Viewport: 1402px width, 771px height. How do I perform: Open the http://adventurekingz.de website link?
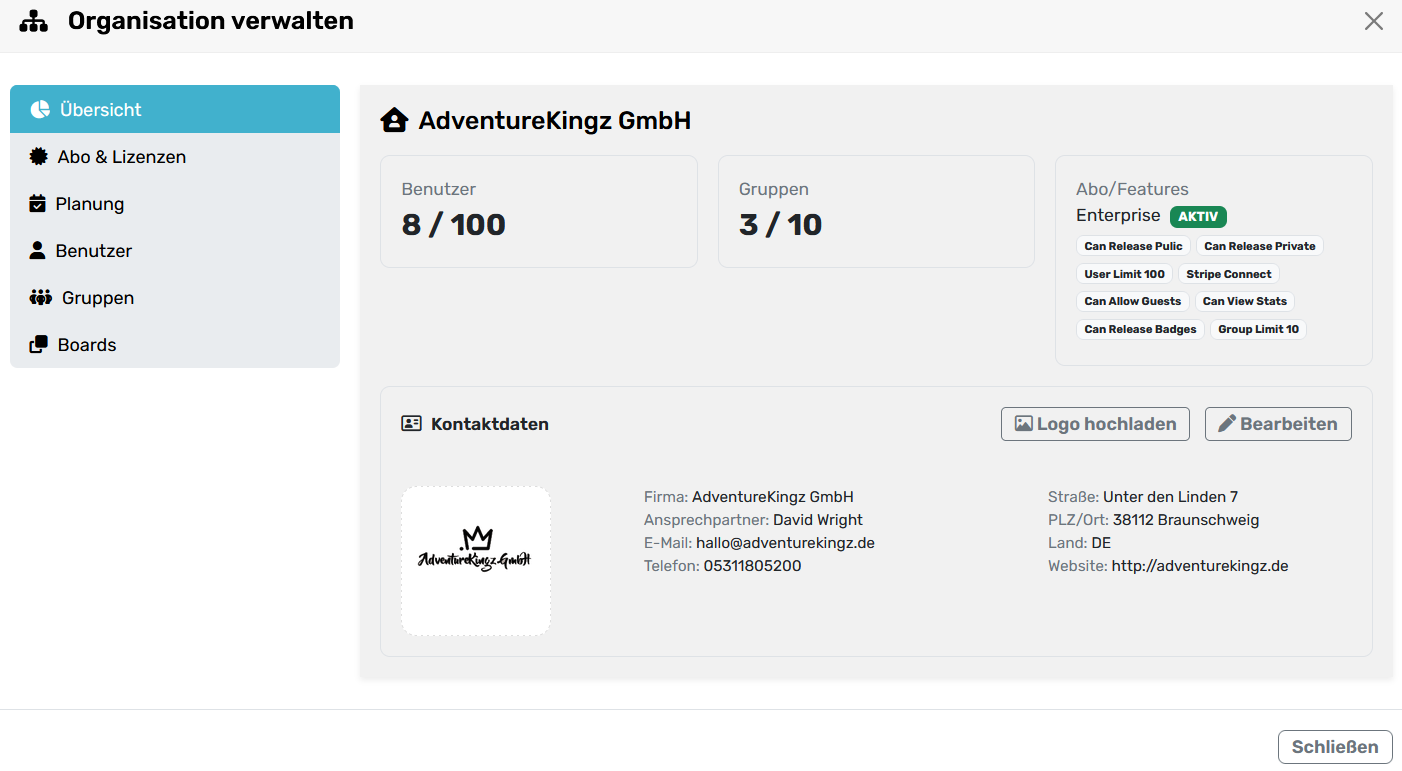tap(1199, 566)
